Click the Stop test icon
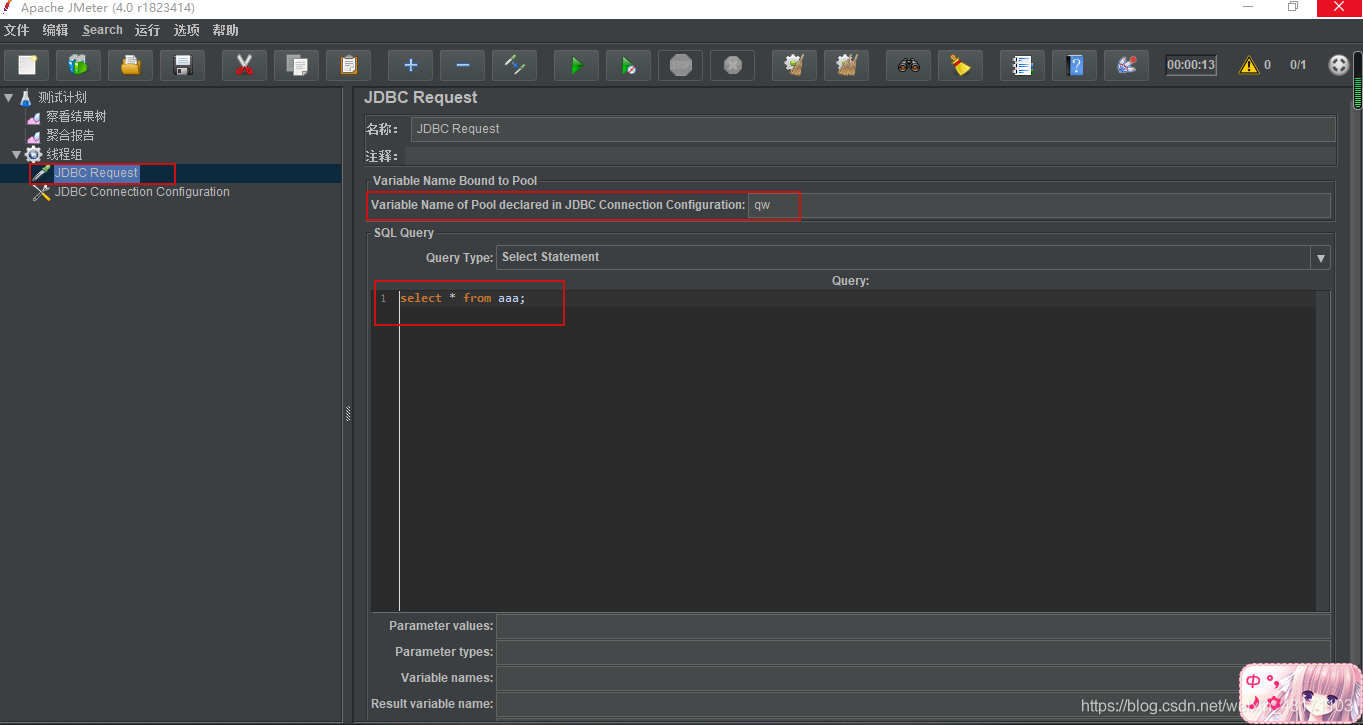1363x725 pixels. tap(680, 65)
